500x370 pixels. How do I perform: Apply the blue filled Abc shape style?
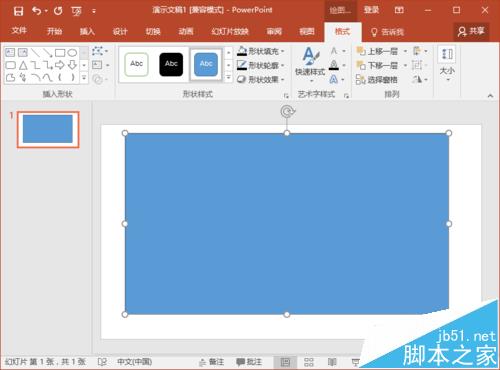[206, 64]
